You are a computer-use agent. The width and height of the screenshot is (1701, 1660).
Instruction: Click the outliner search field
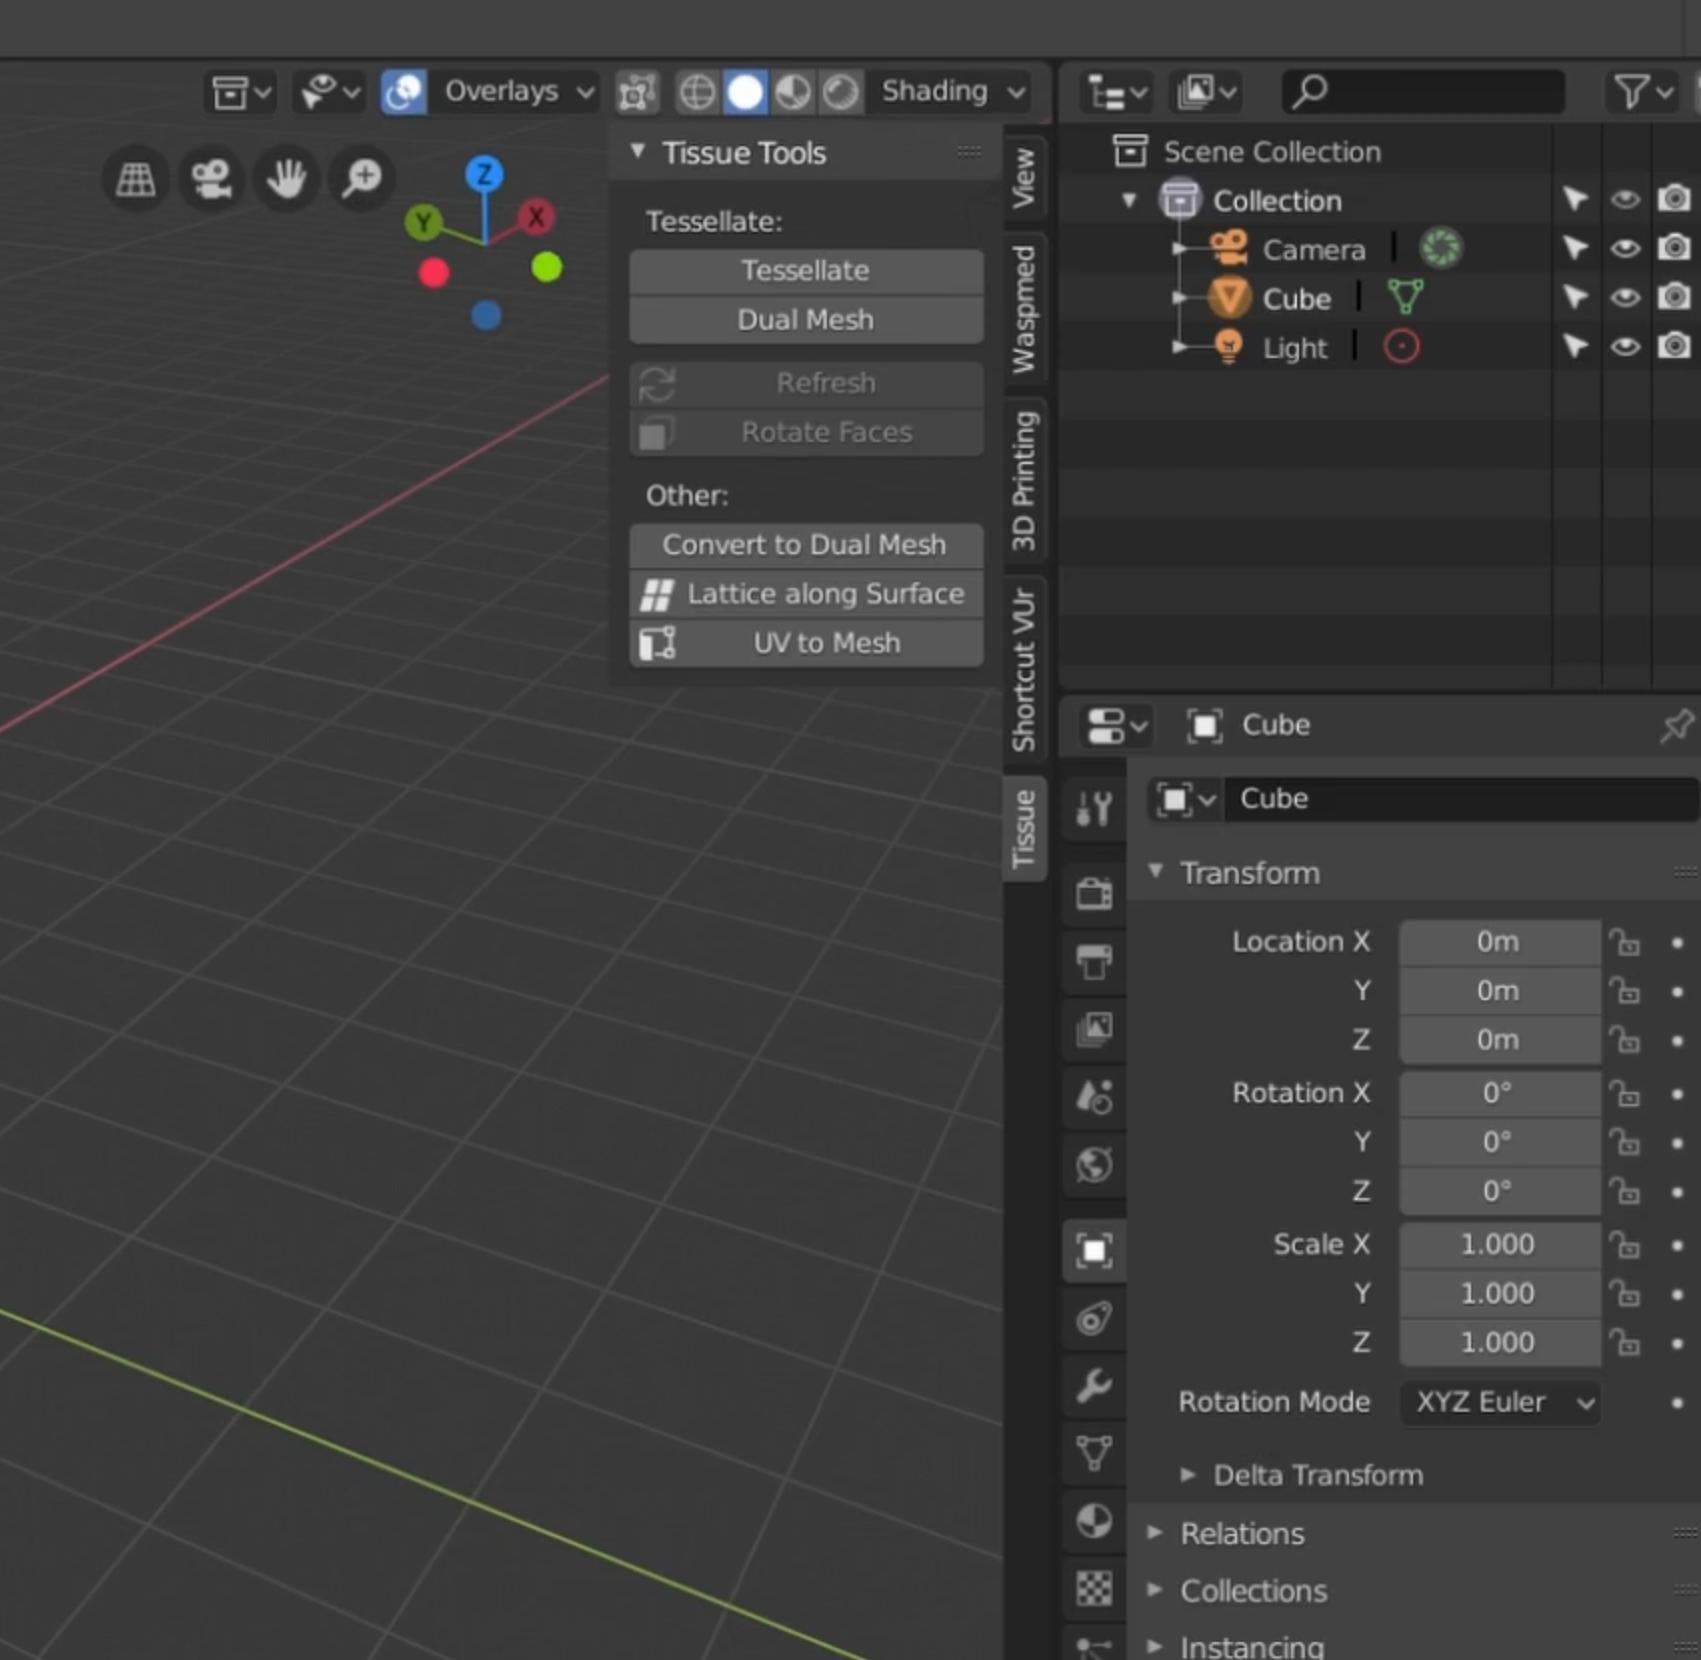(1422, 91)
